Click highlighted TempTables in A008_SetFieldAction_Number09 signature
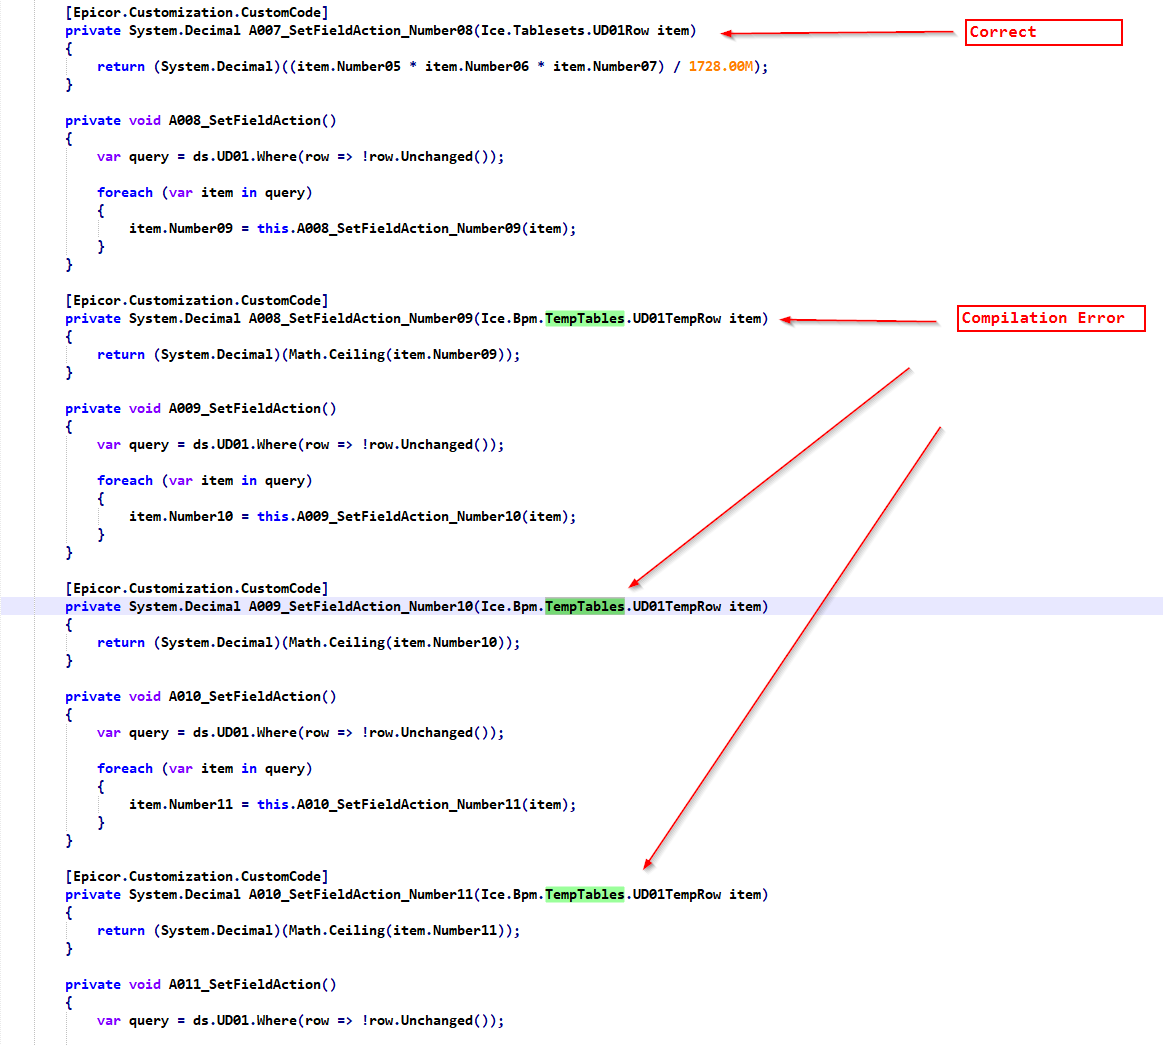Screen dimensions: 1163x1045 coord(584,318)
